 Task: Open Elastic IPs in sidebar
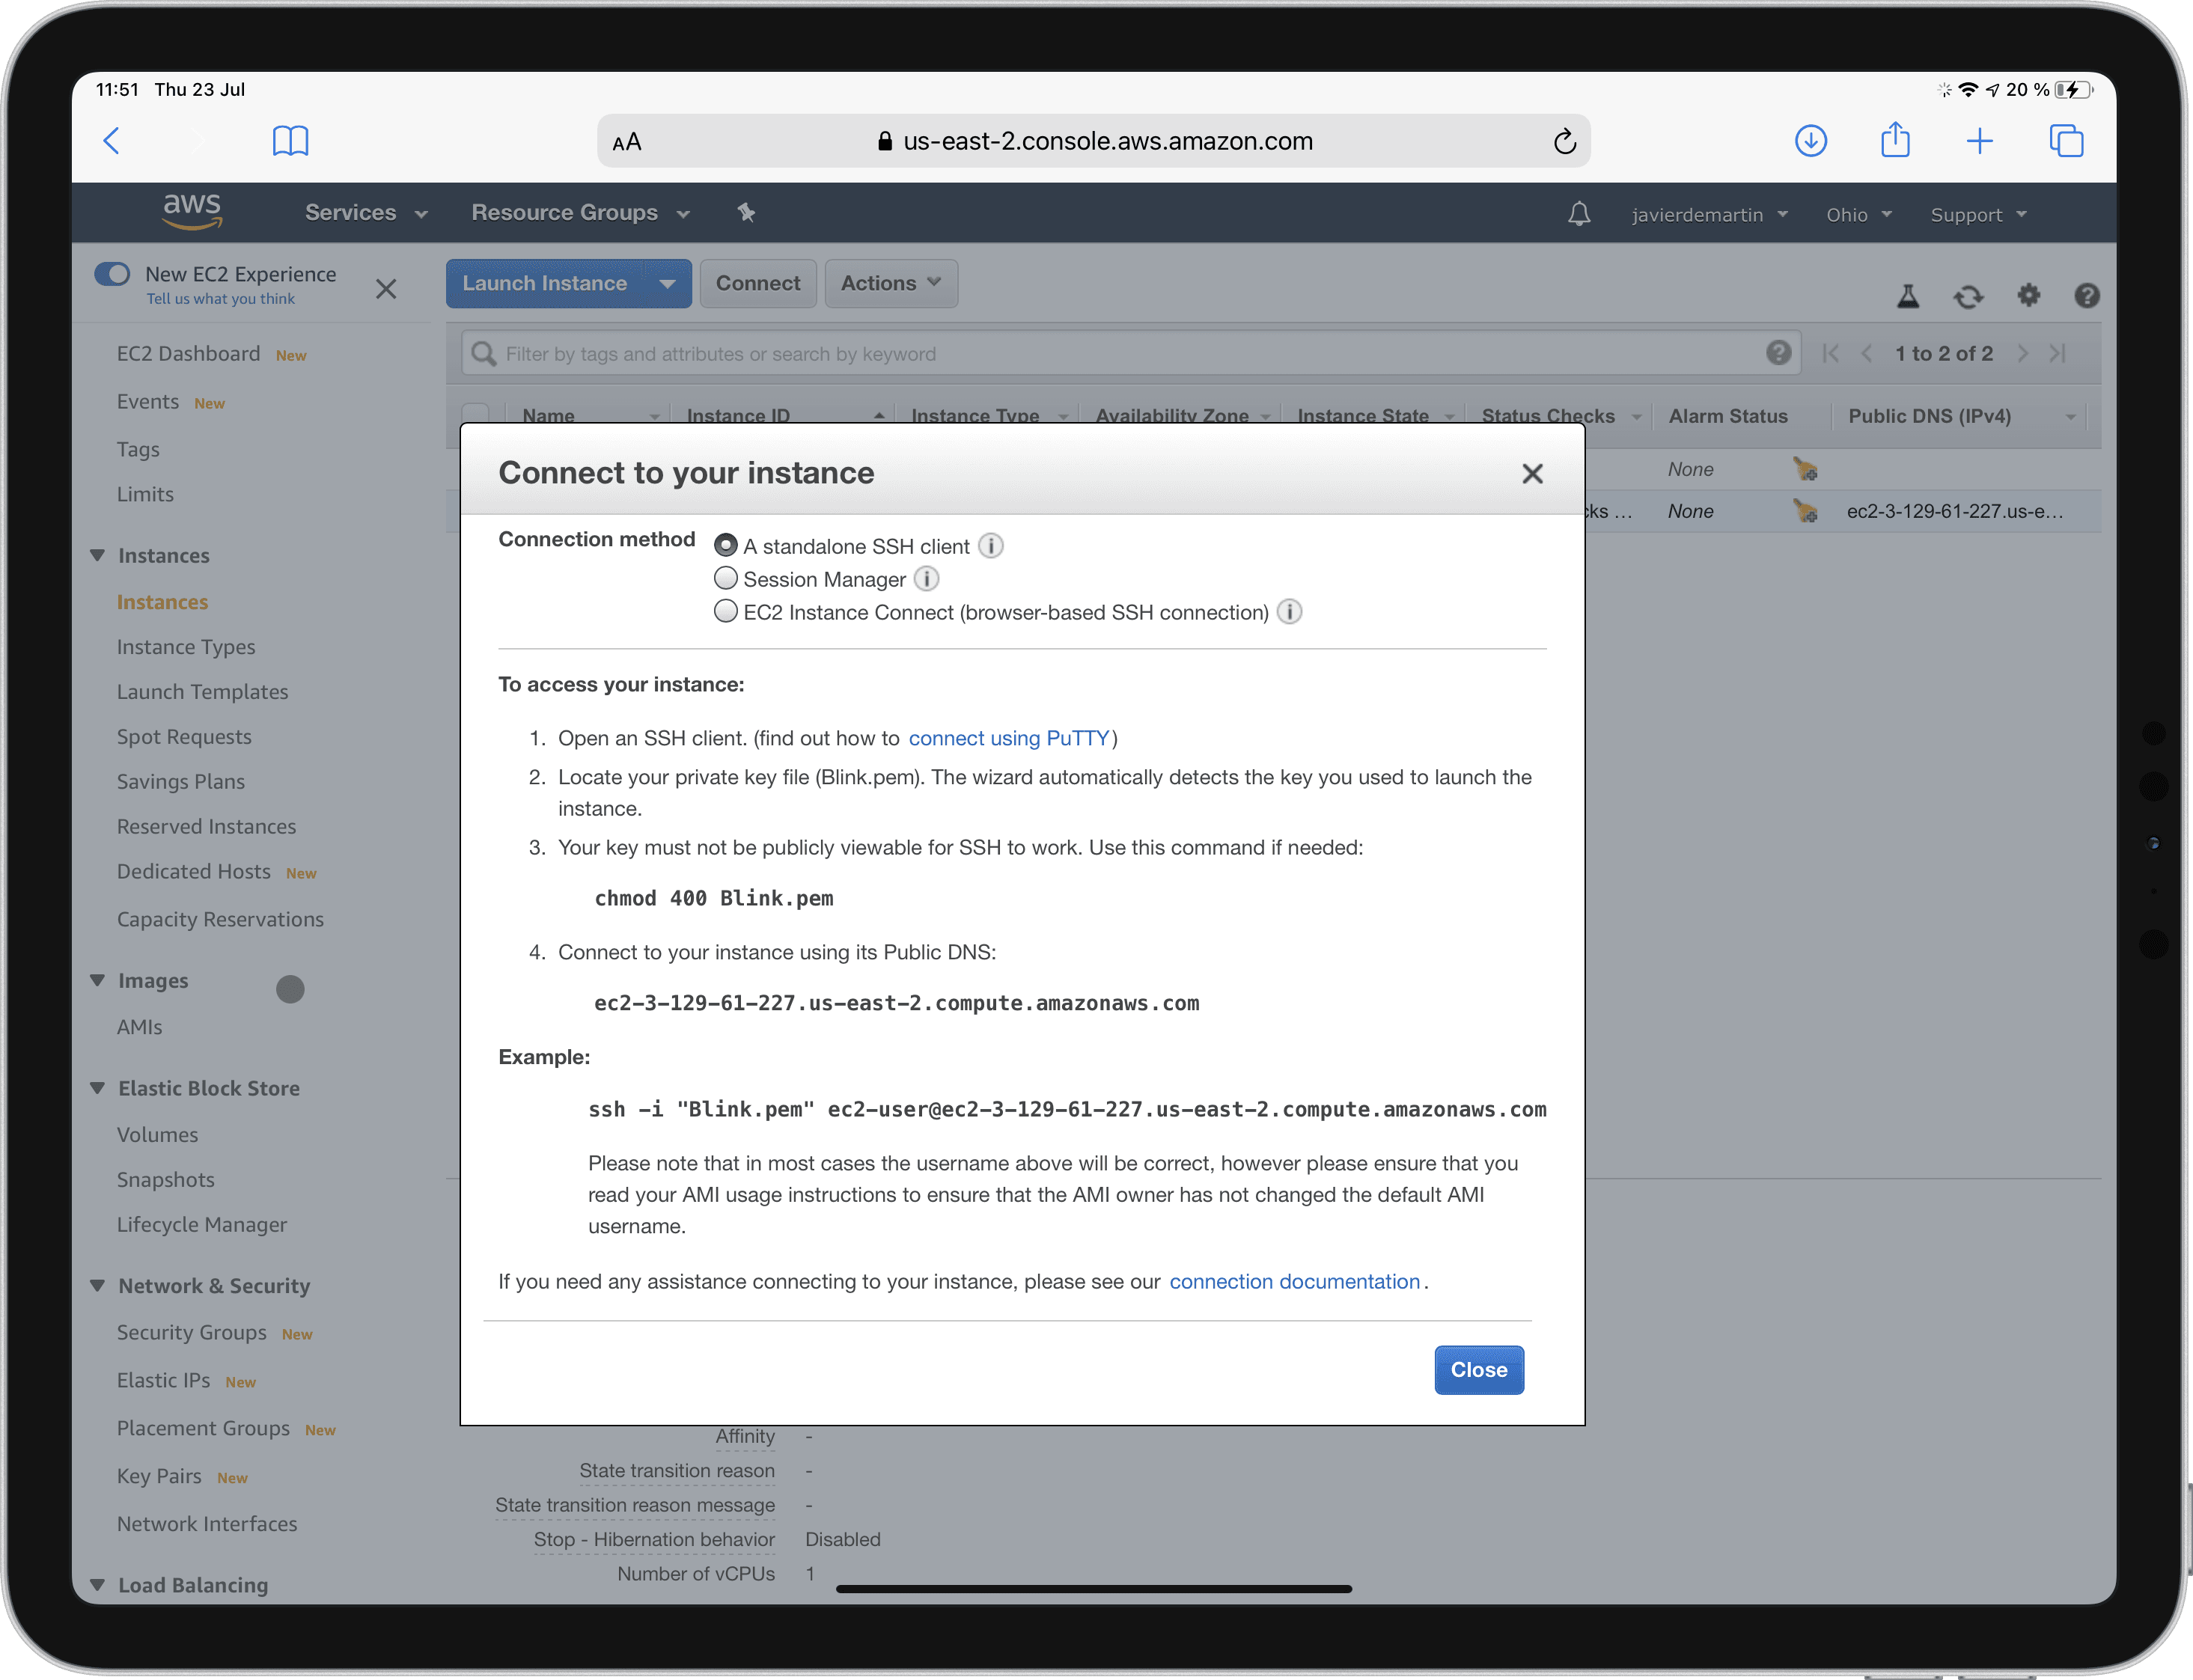tap(163, 1381)
